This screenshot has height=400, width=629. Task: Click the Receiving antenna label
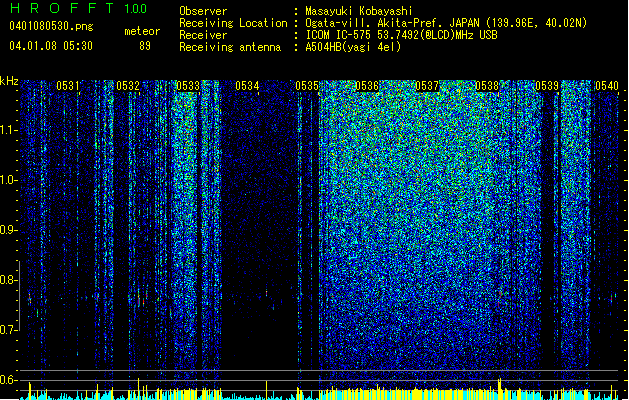pyautogui.click(x=230, y=47)
